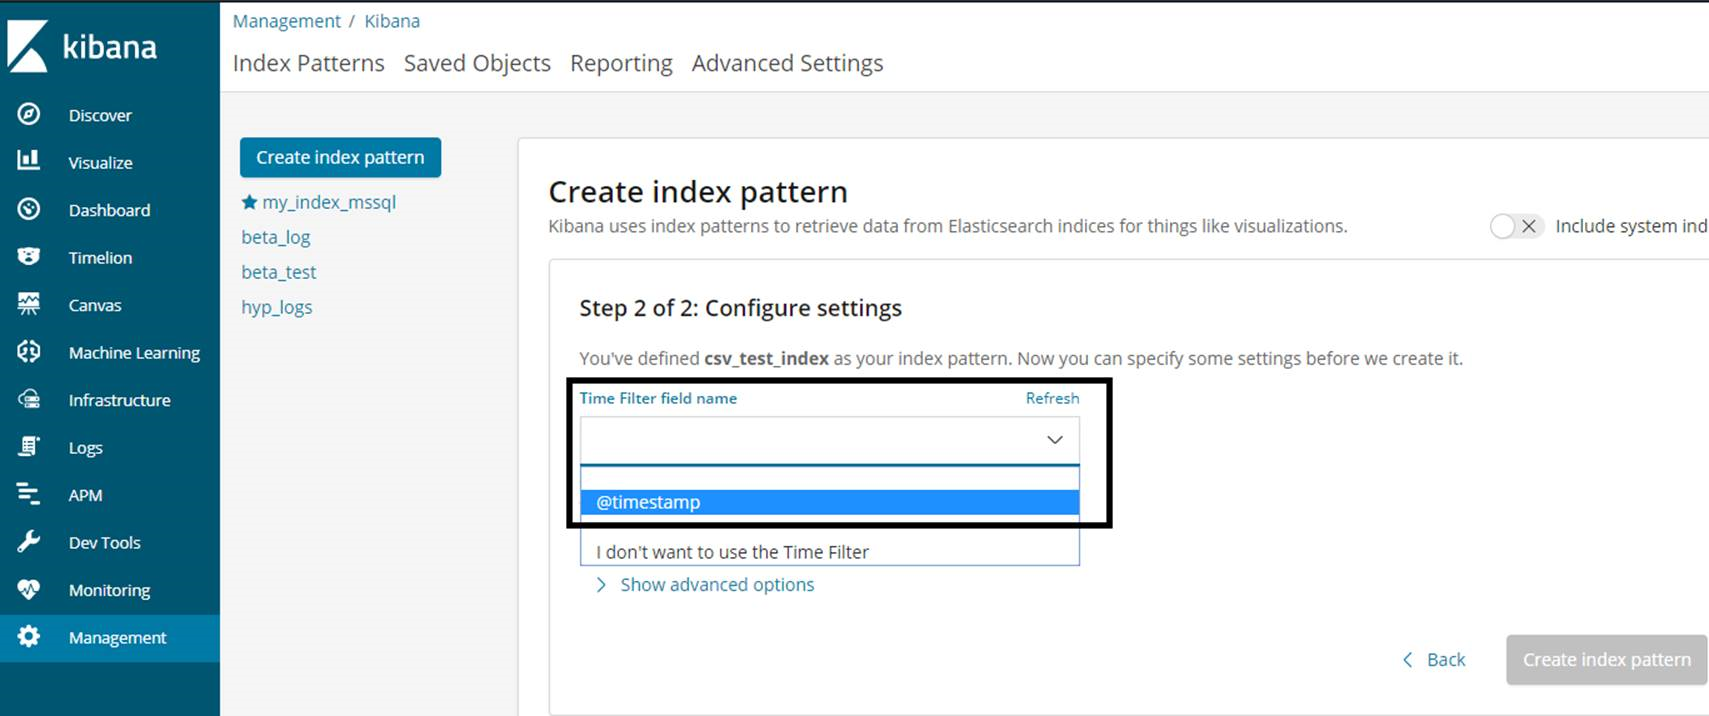Open the beta_log index pattern
This screenshot has width=1709, height=716.
pos(276,237)
